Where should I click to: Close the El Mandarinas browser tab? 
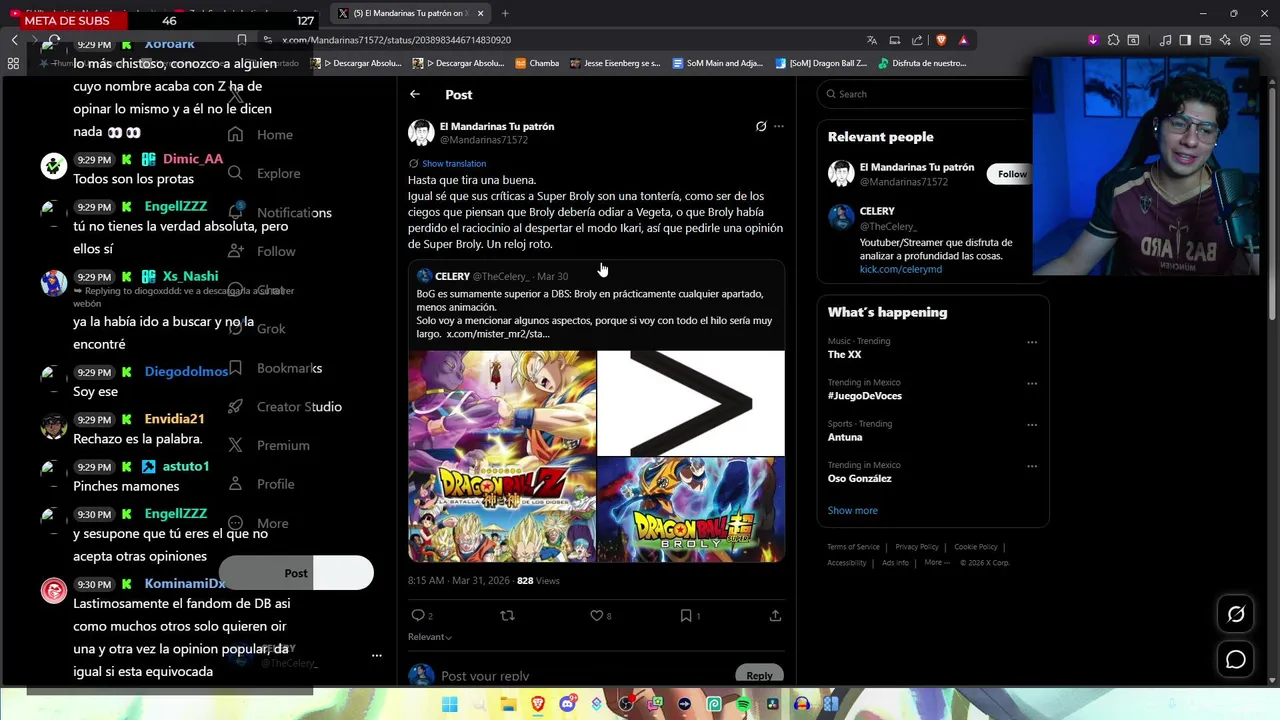(480, 13)
